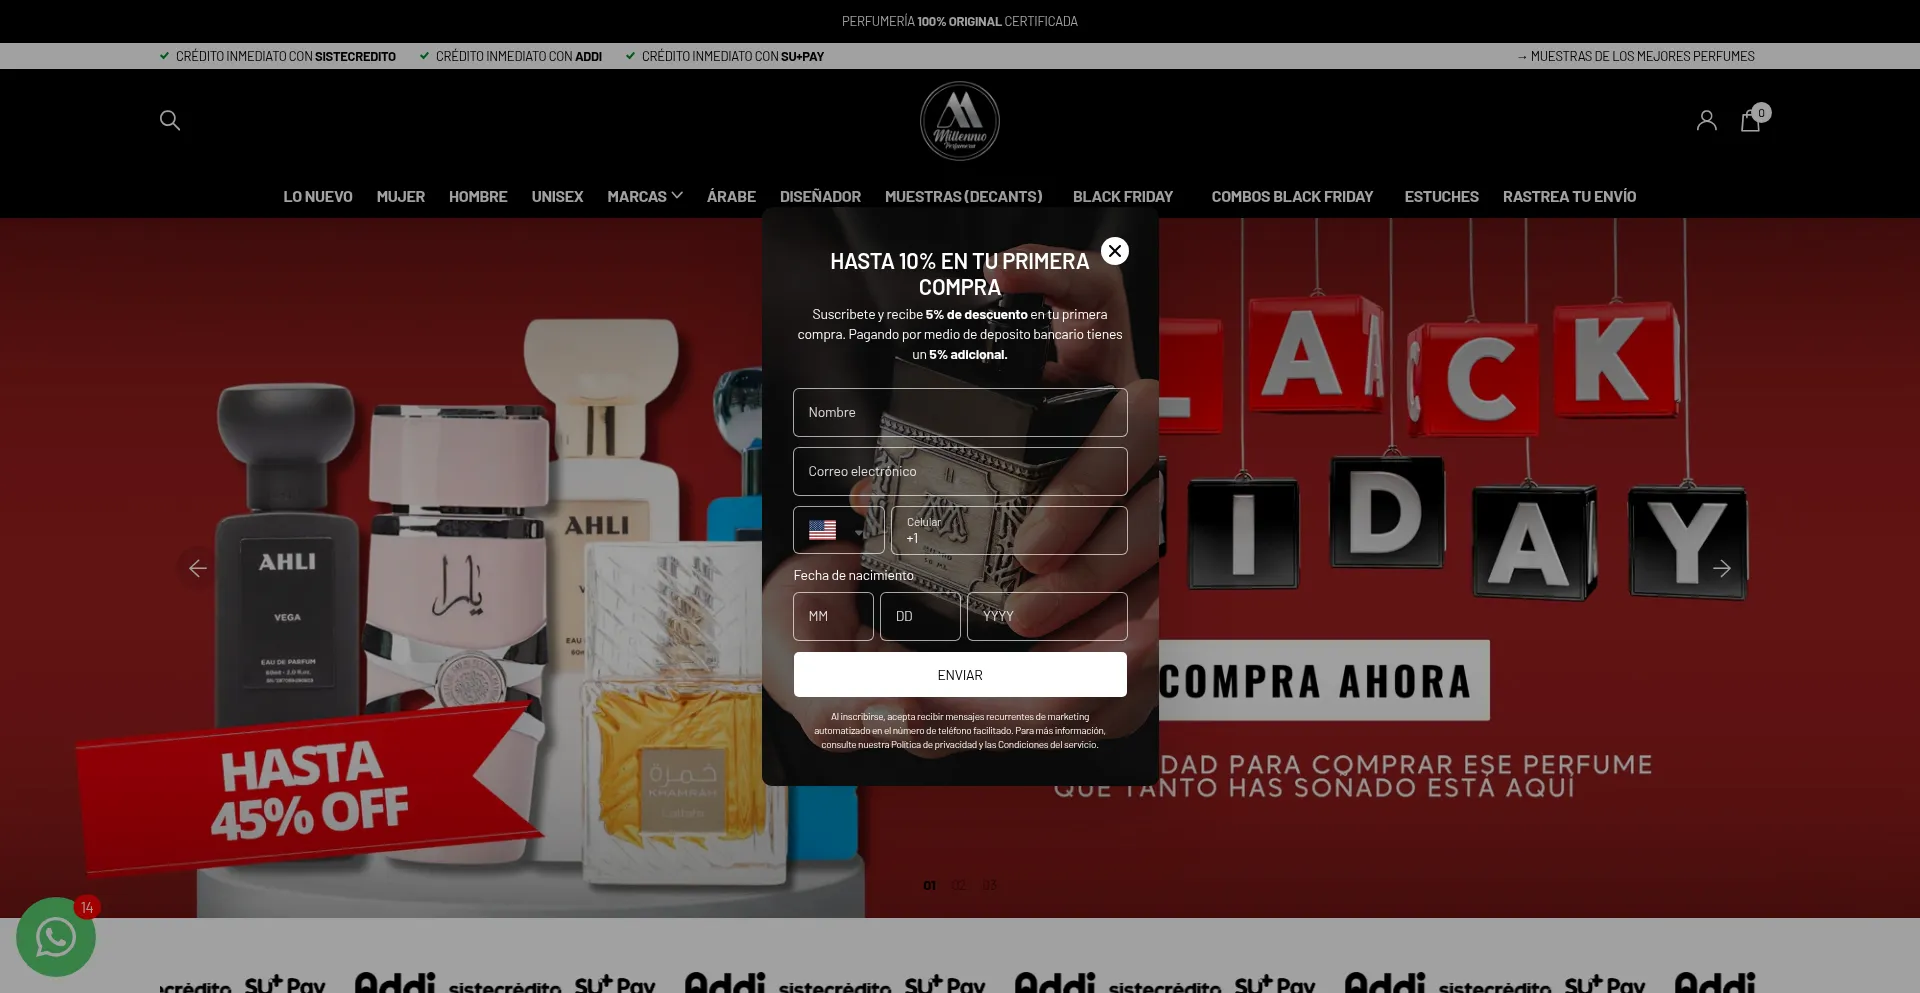The width and height of the screenshot is (1920, 993).
Task: Open the WhatsApp chat bubble
Action: pyautogui.click(x=56, y=937)
